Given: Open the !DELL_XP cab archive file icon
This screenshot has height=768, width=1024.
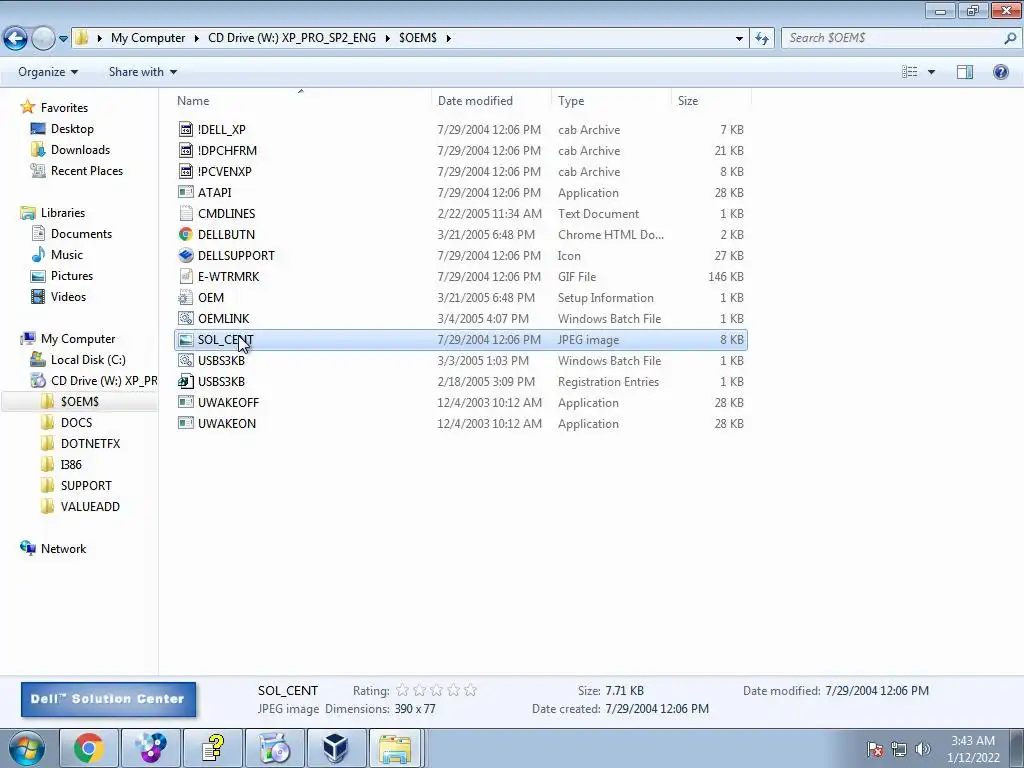Looking at the screenshot, I should click(186, 129).
